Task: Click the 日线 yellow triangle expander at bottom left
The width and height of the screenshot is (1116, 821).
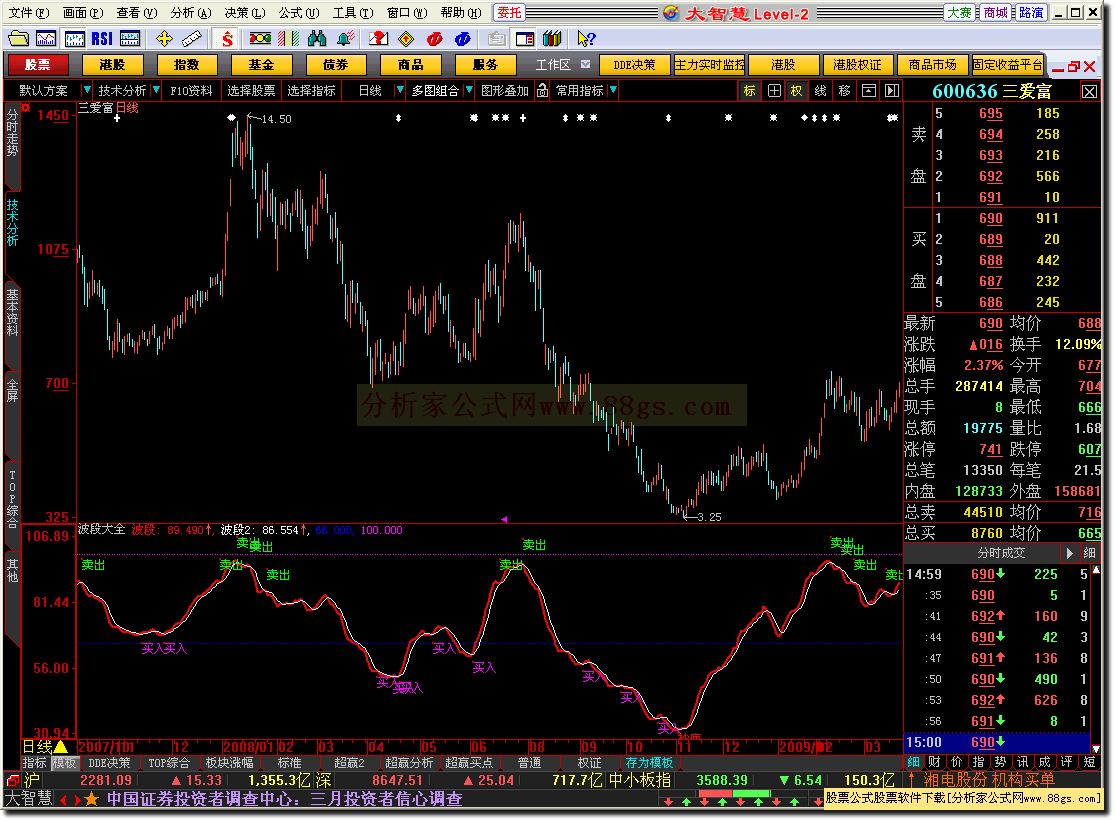Action: pos(61,747)
